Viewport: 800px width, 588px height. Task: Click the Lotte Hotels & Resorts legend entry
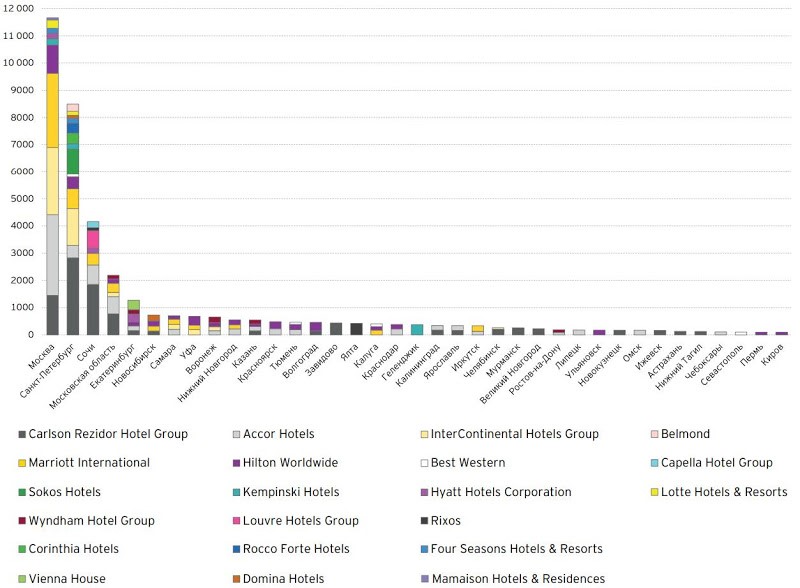coord(719,492)
